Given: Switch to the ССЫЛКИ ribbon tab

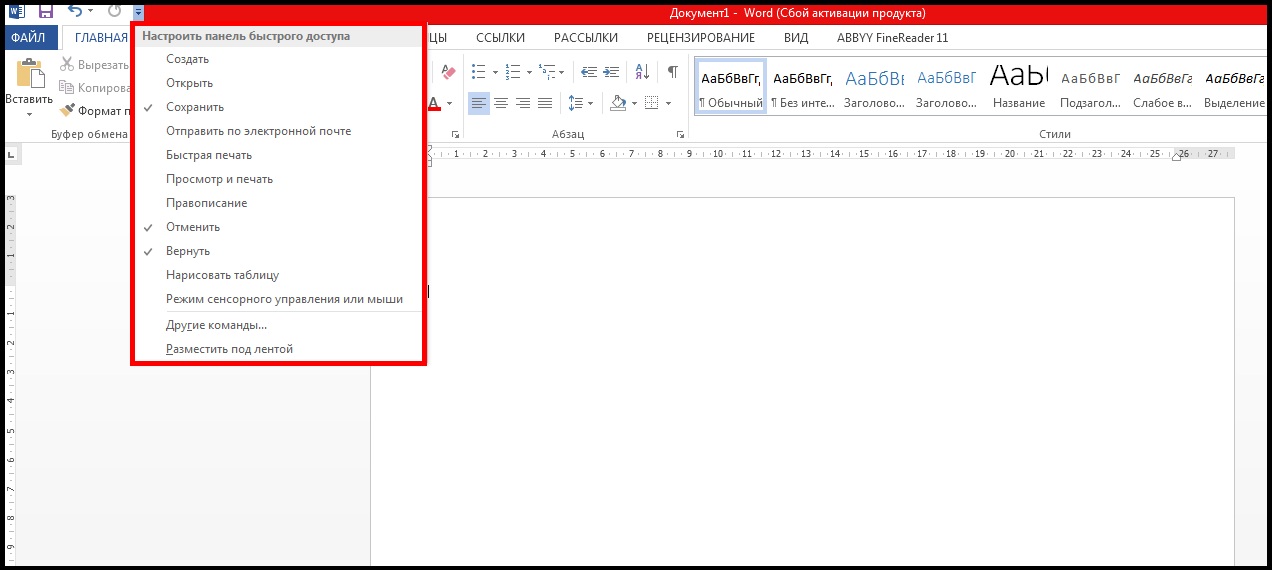Looking at the screenshot, I should [x=500, y=38].
